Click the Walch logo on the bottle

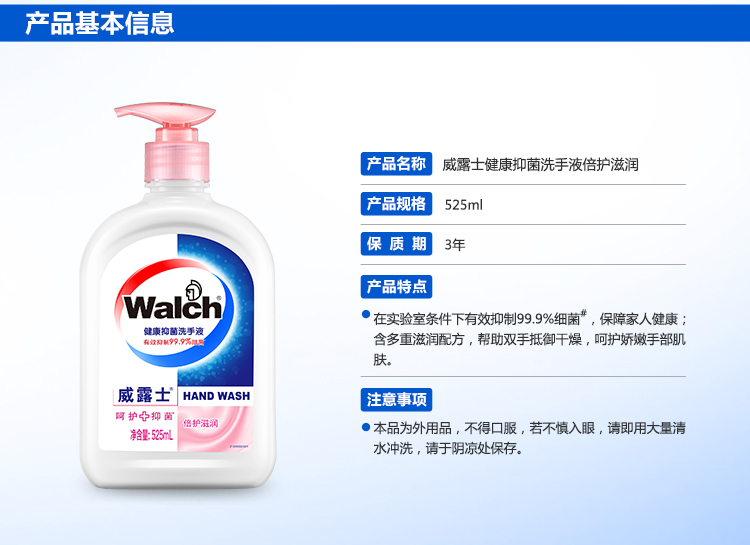(173, 307)
